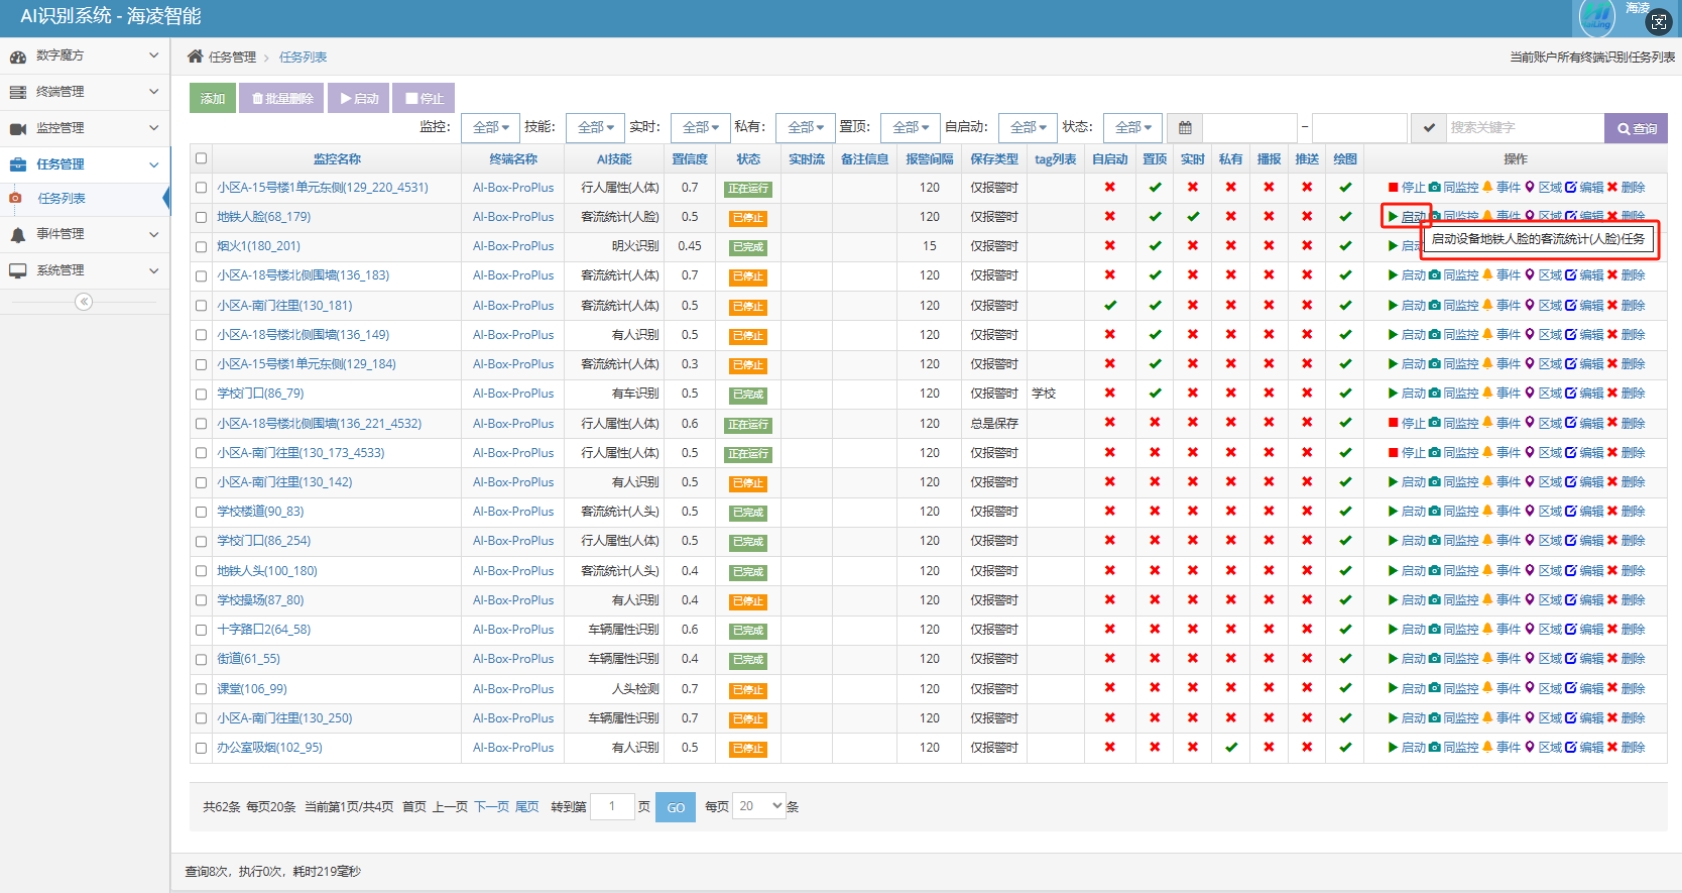
Task: Click the checkmark confirm button beside date range
Action: [x=1429, y=128]
